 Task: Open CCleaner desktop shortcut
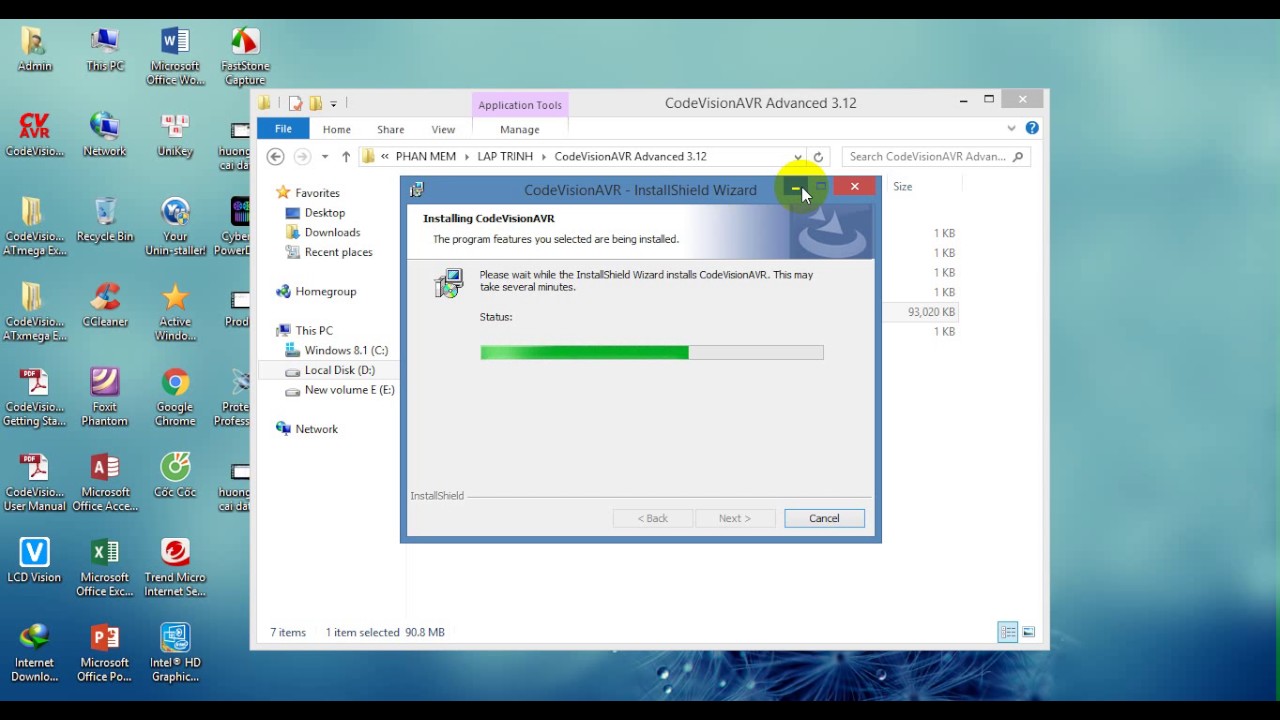tap(105, 304)
